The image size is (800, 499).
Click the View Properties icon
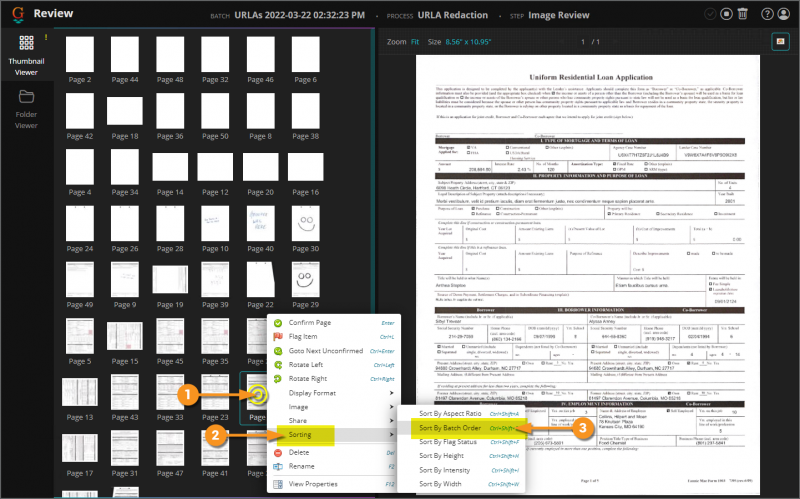pos(278,484)
